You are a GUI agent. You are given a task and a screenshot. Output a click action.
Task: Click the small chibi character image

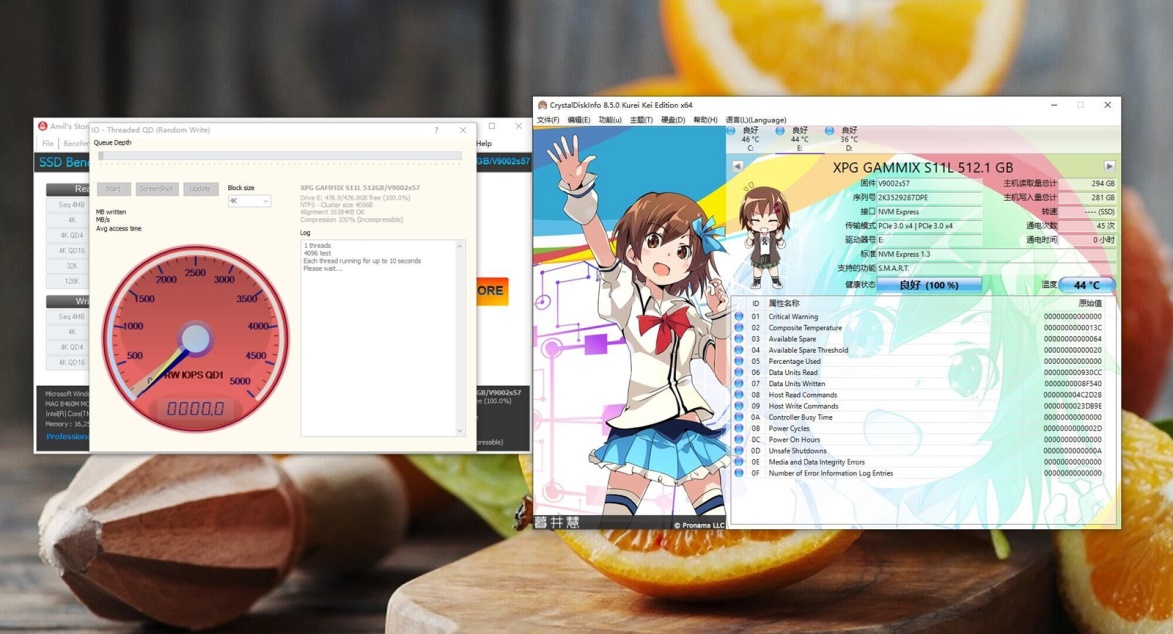(x=764, y=236)
